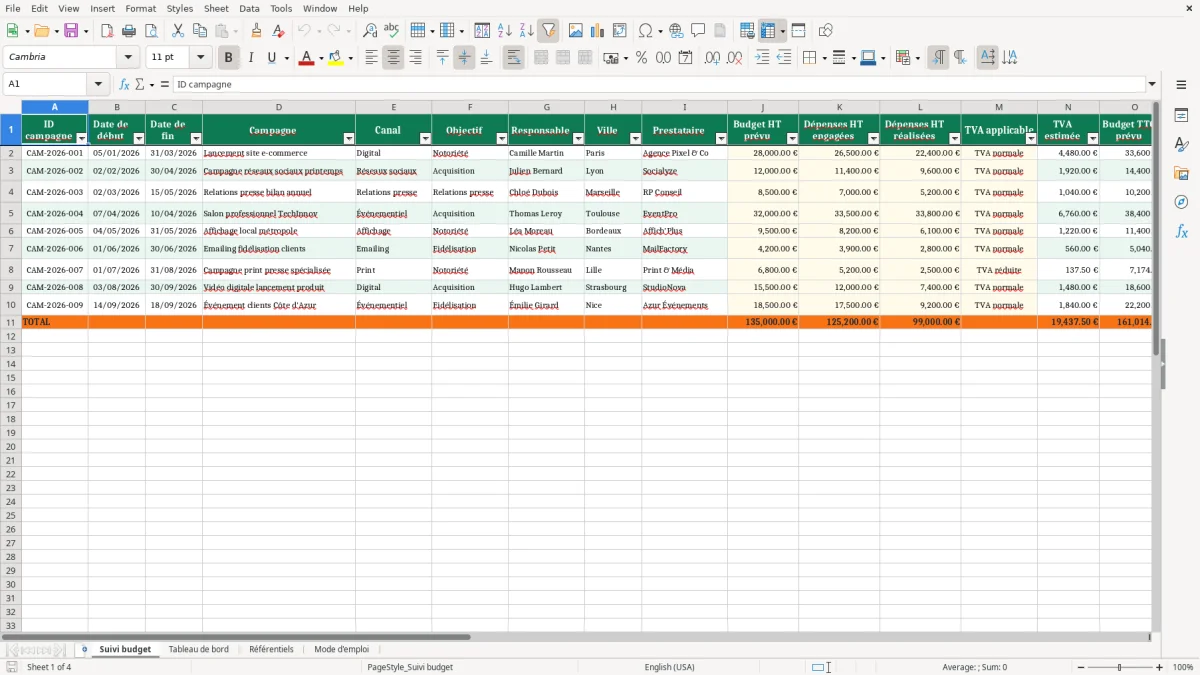Image resolution: width=1200 pixels, height=675 pixels.
Task: Open the Sheet menu
Action: [216, 8]
